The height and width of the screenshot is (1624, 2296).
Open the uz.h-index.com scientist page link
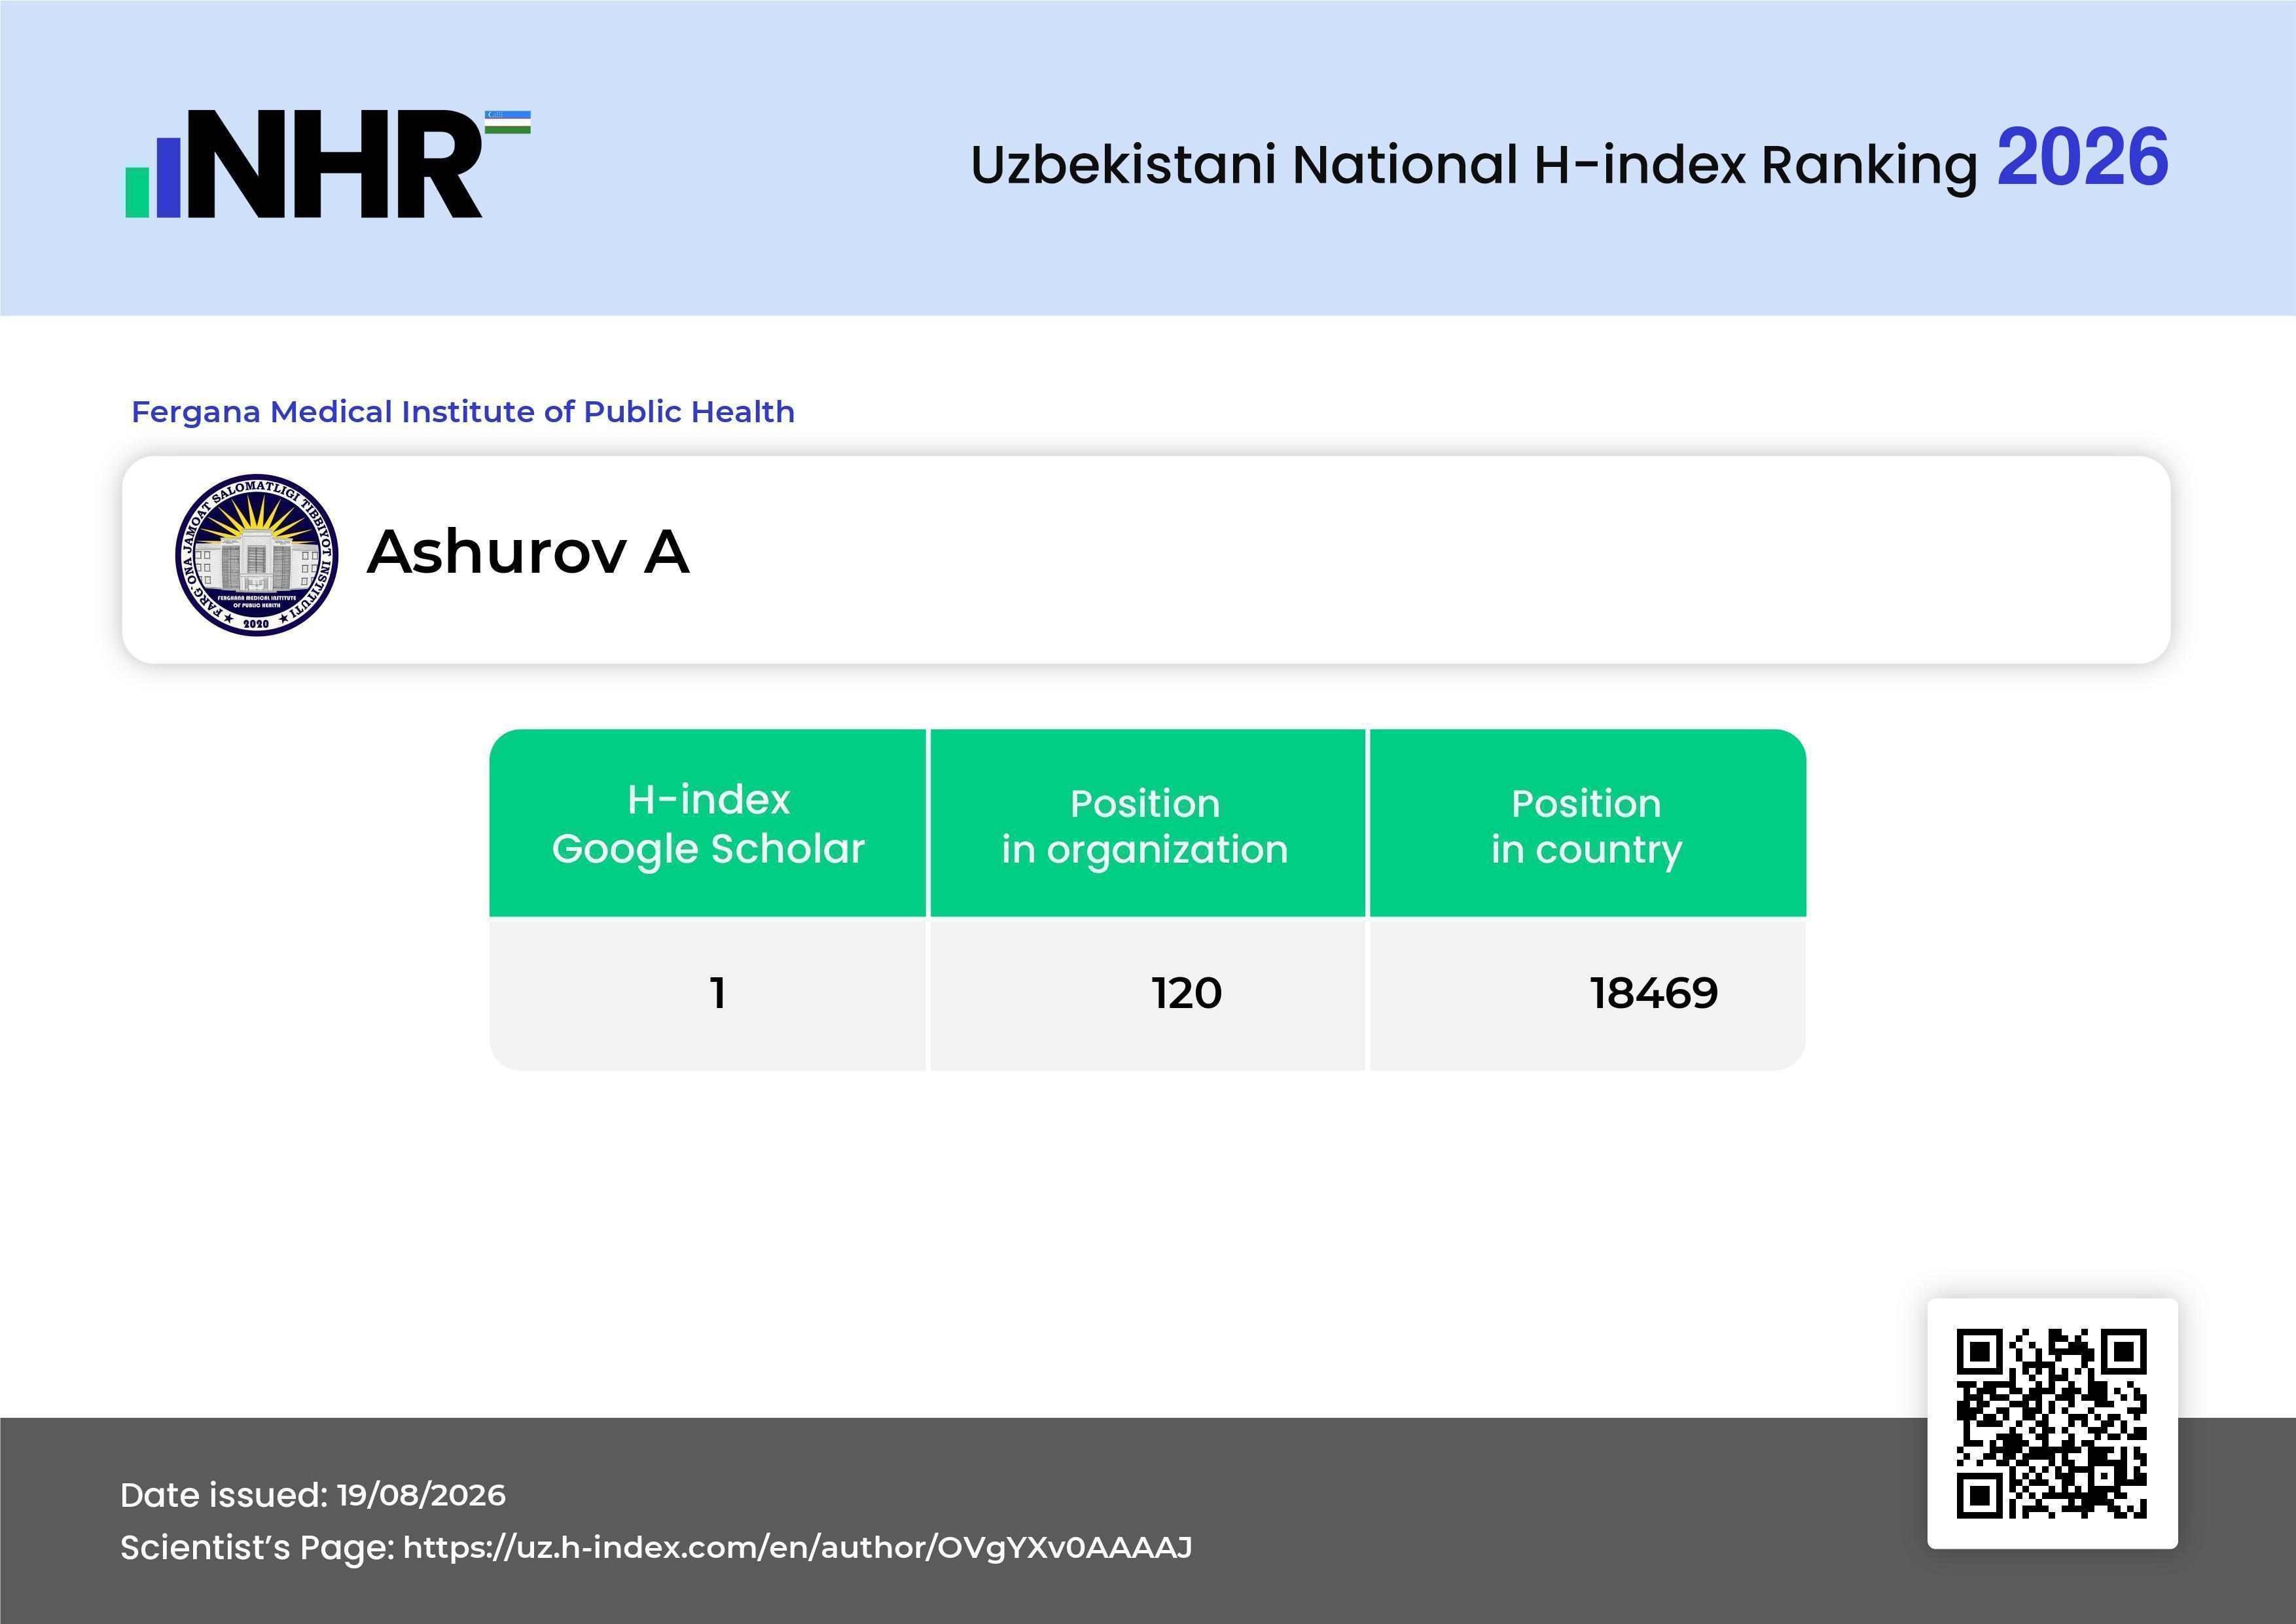(797, 1547)
